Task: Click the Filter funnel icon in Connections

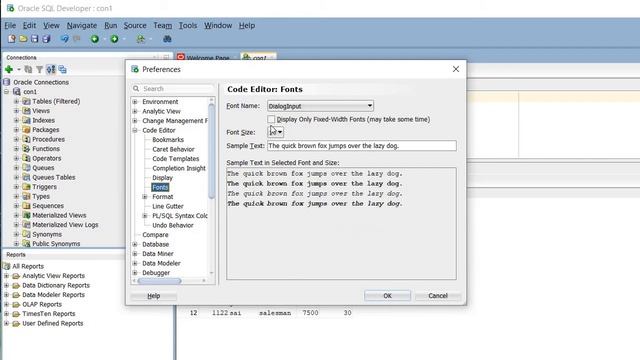Action: pyautogui.click(x=40, y=69)
